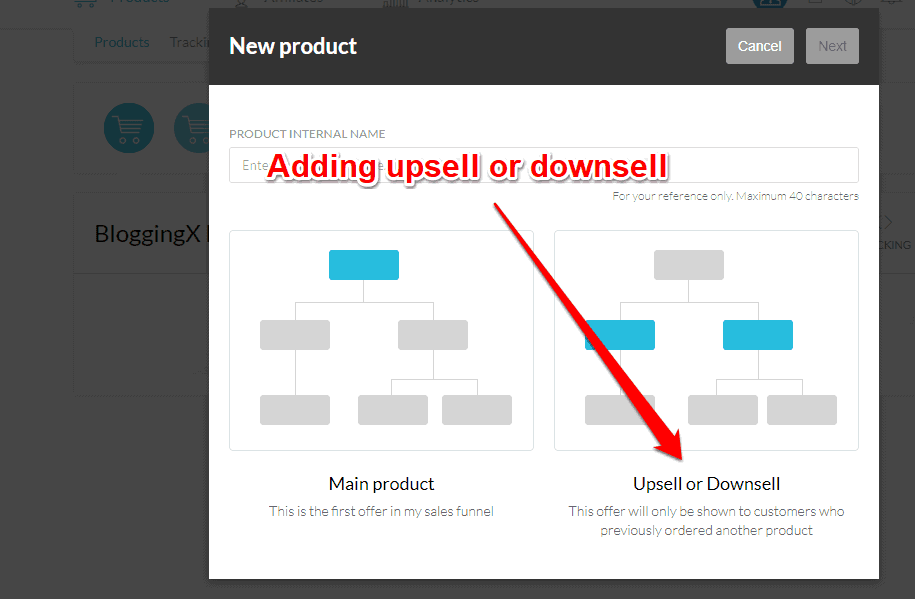The image size is (915, 599).
Task: Click 'For your reference only. Maximum 40 characters' note
Action: [735, 196]
